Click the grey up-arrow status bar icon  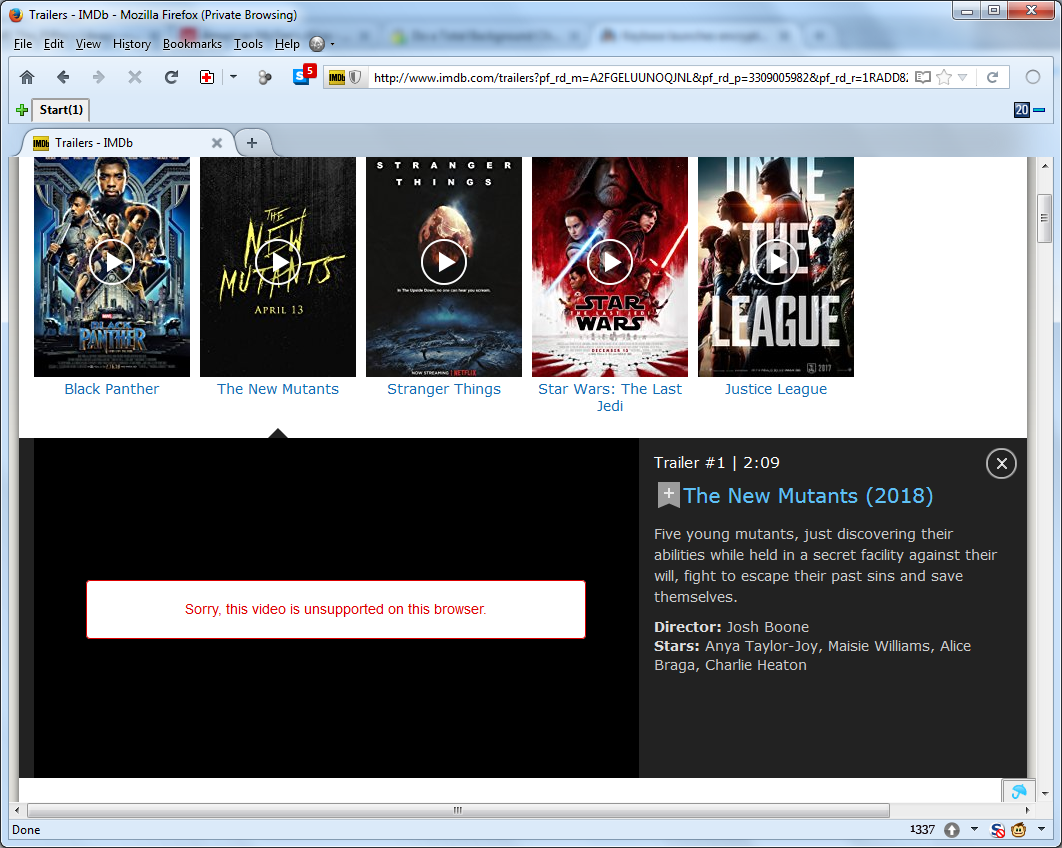click(952, 830)
